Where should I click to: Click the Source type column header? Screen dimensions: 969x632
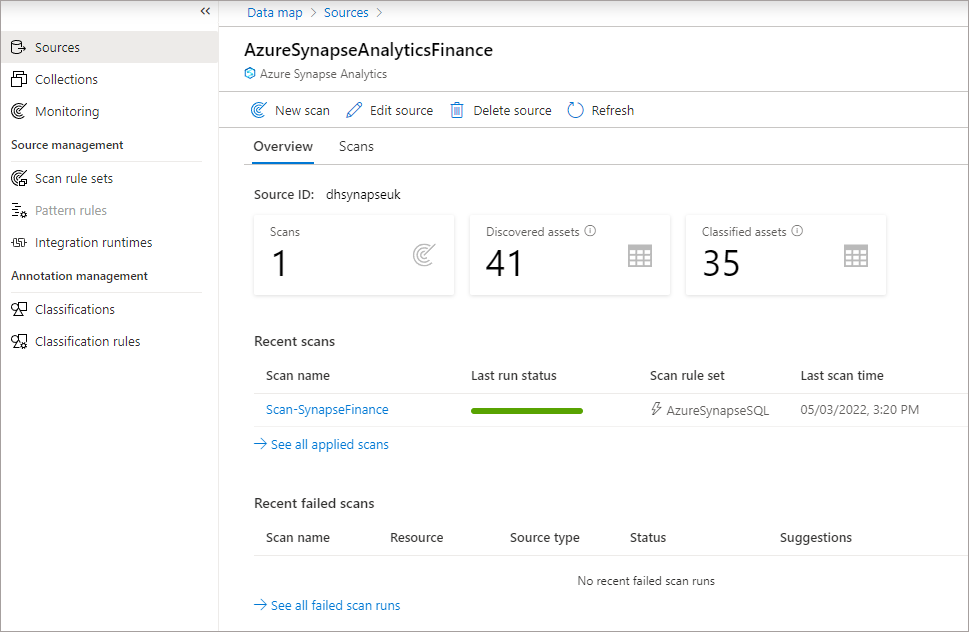pyautogui.click(x=544, y=537)
